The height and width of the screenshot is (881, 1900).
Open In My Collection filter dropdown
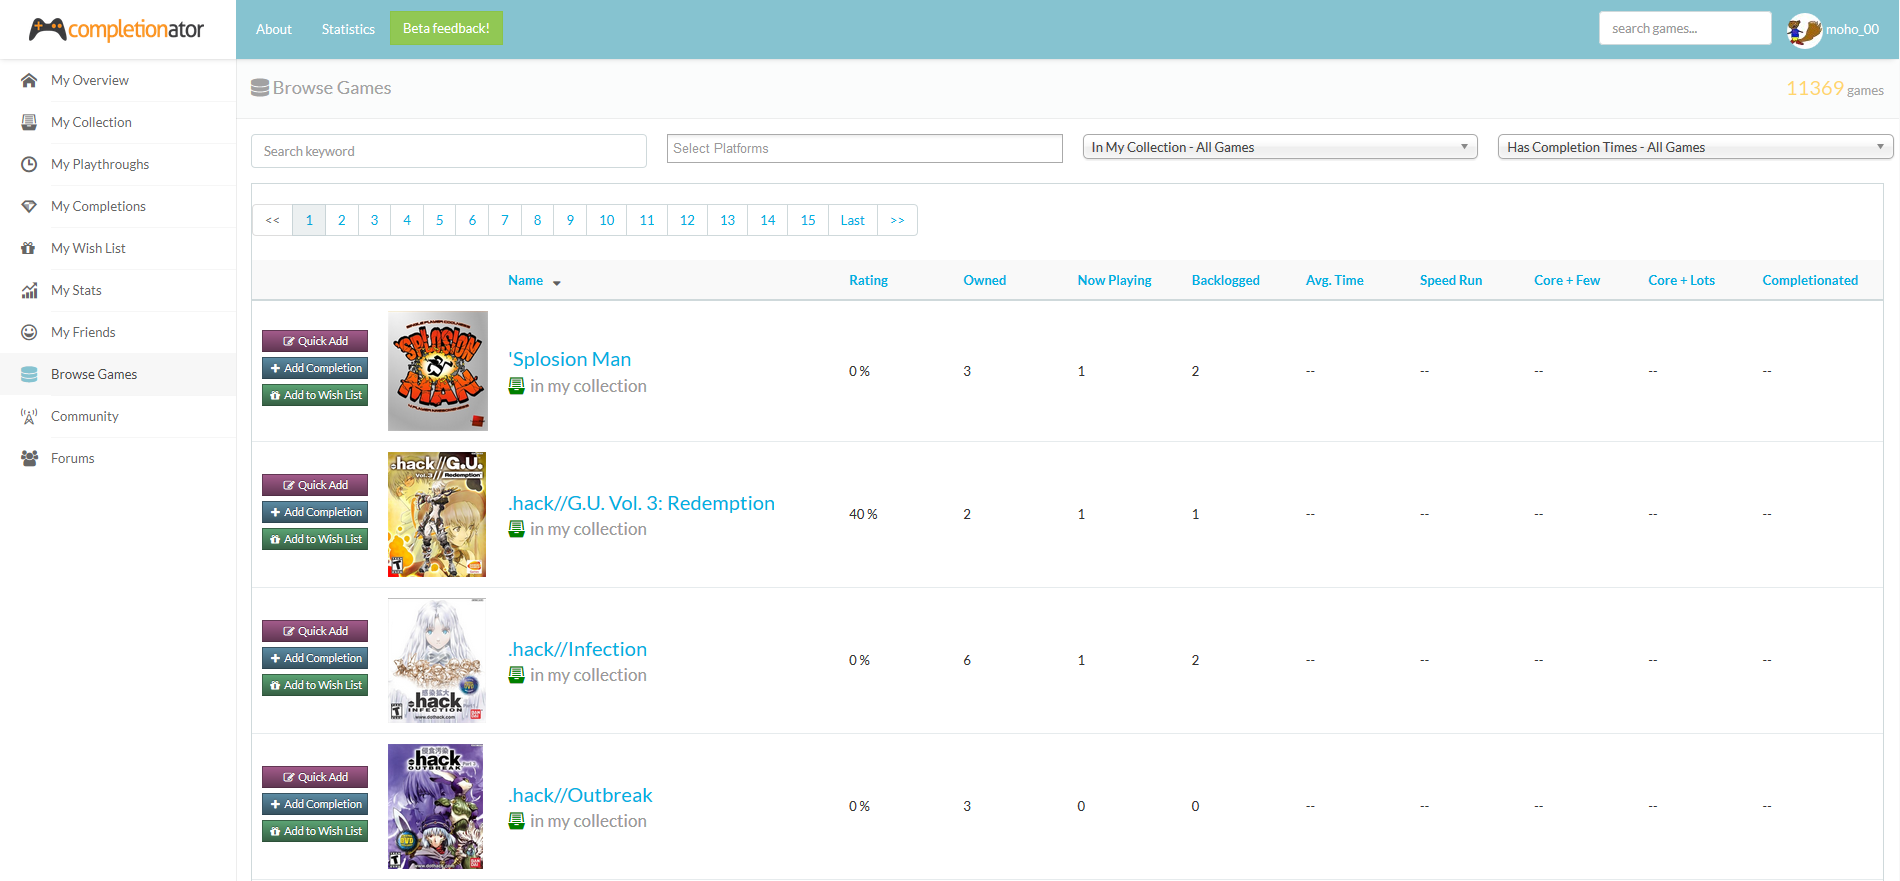click(x=1280, y=147)
